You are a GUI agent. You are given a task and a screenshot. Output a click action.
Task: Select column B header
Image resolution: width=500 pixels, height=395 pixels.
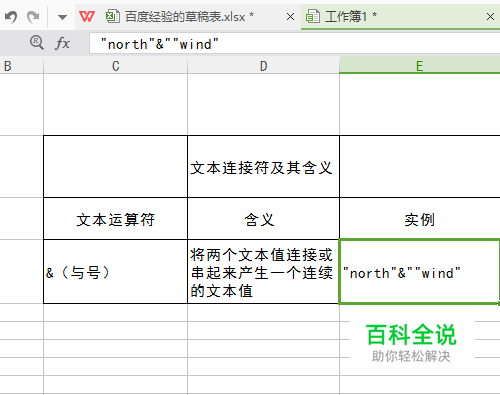[22, 65]
